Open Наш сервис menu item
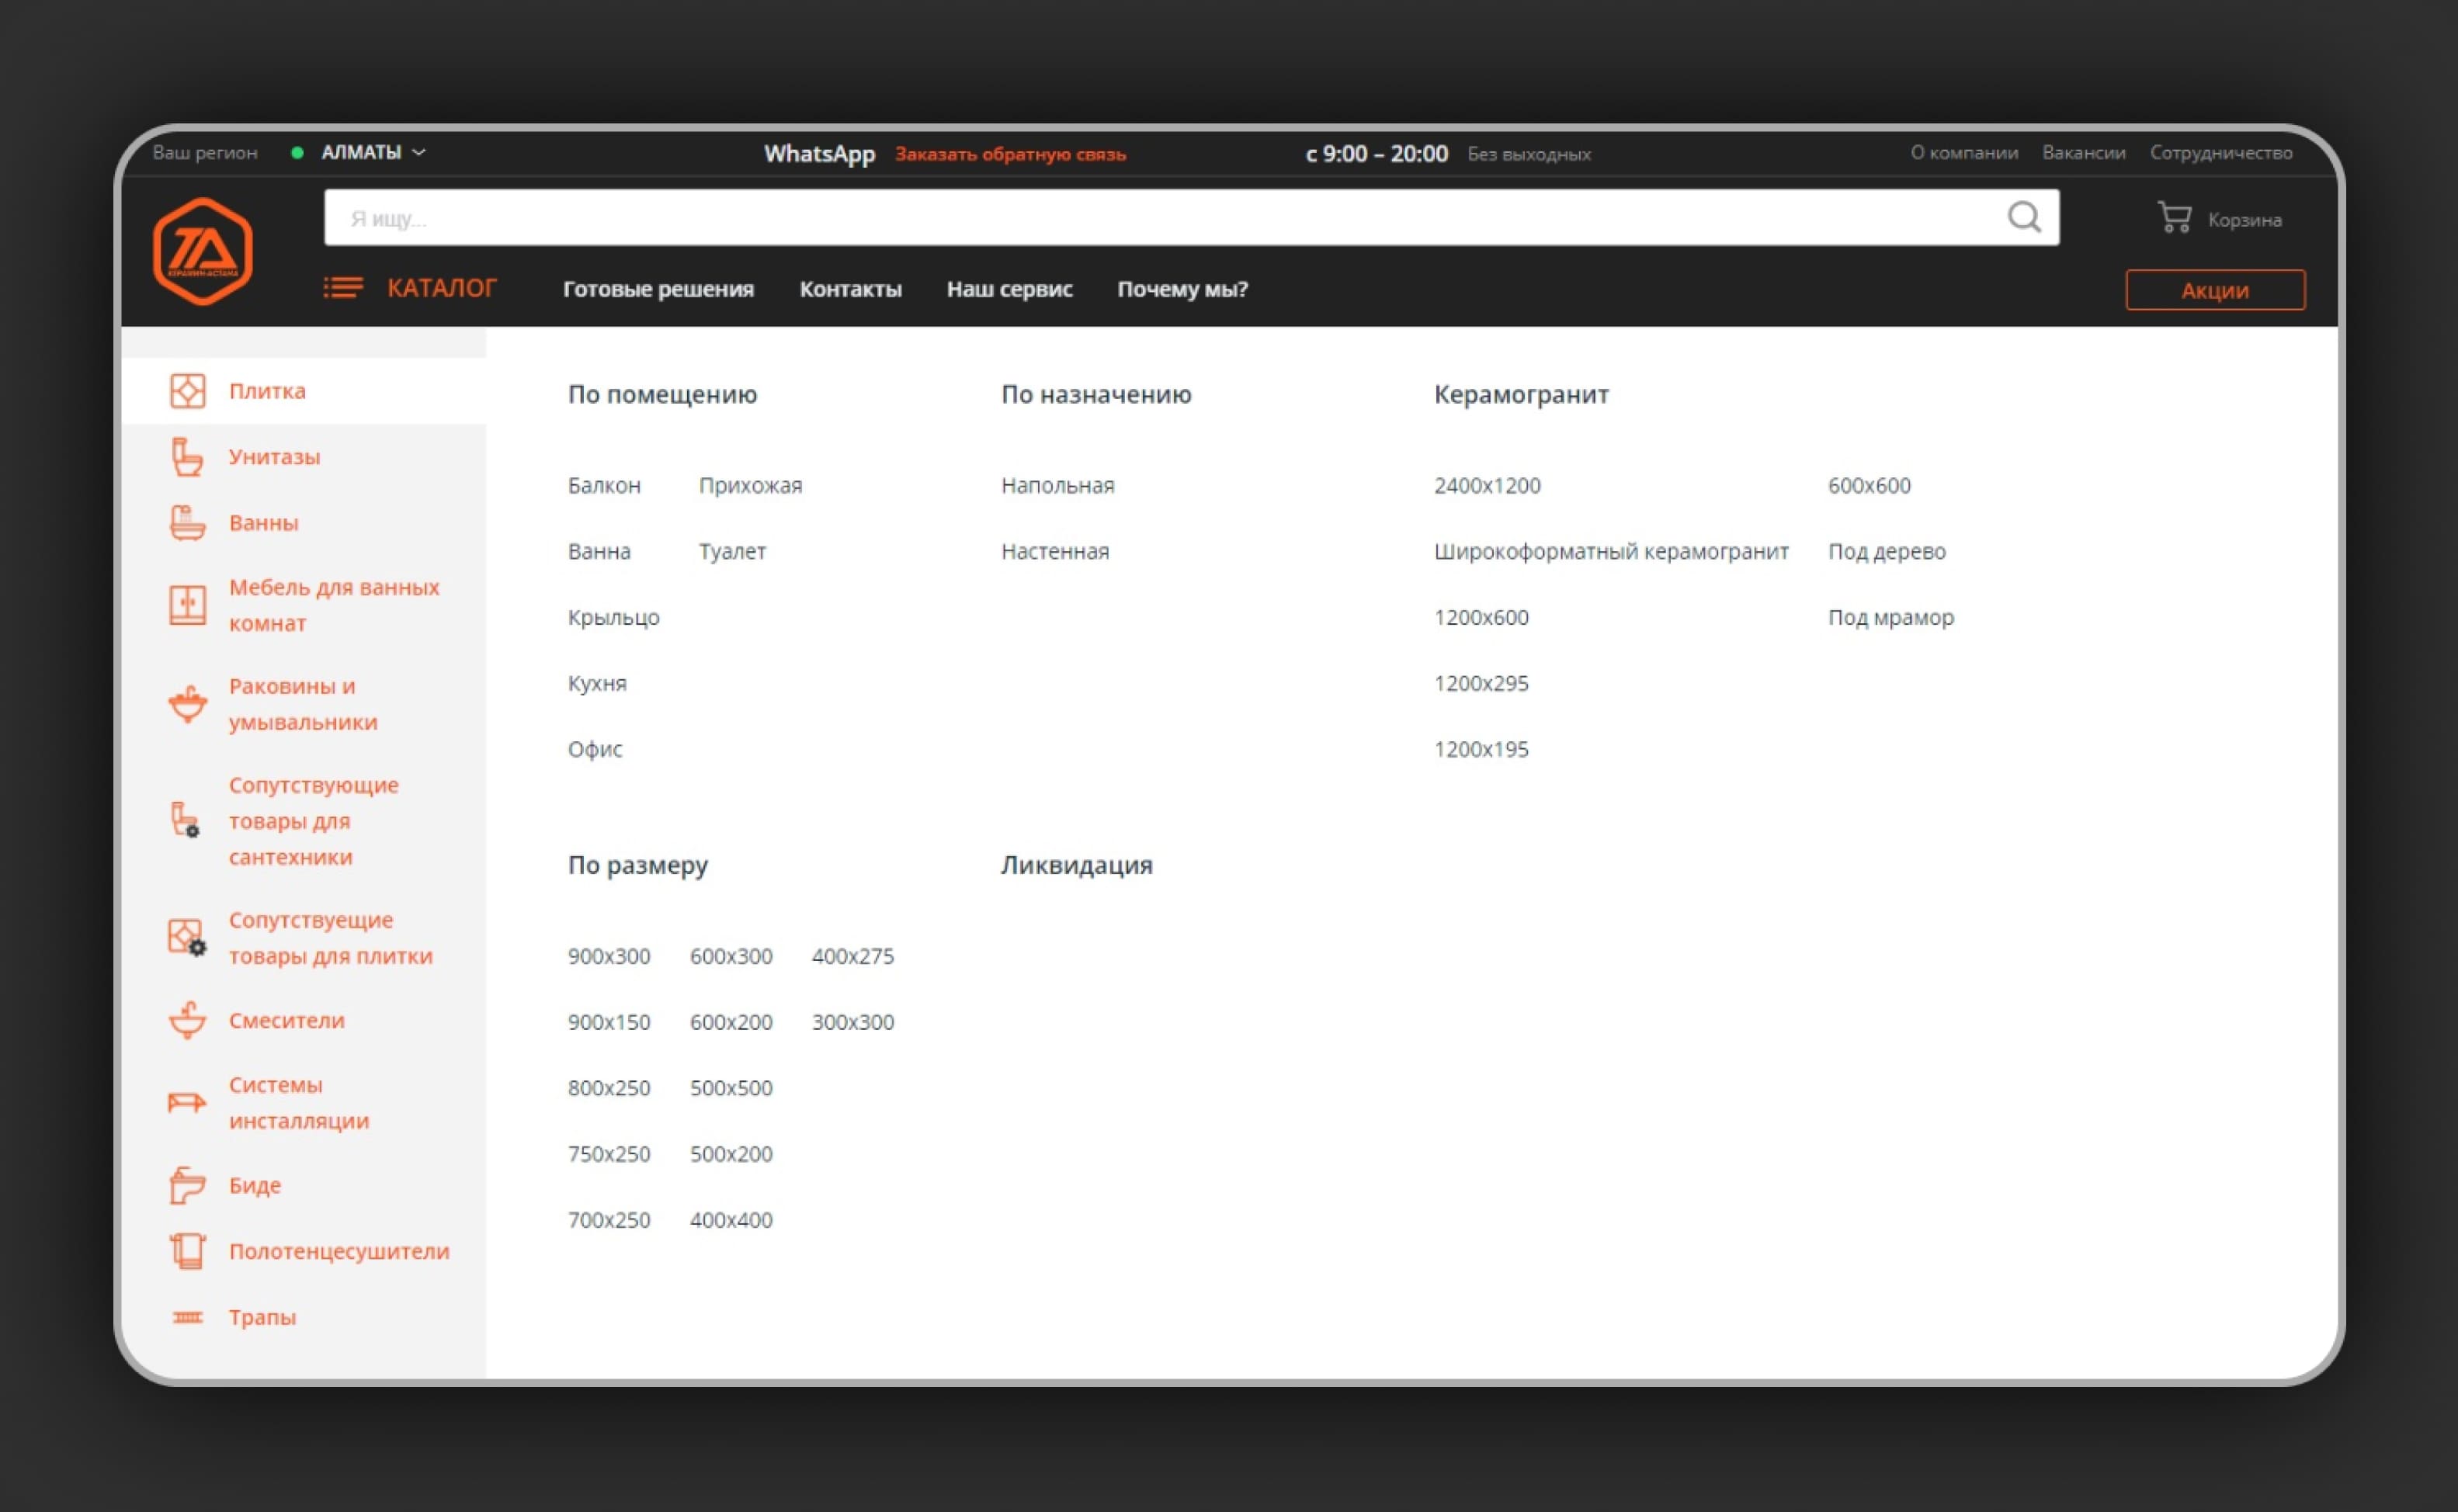Viewport: 2458px width, 1512px height. click(x=1009, y=289)
